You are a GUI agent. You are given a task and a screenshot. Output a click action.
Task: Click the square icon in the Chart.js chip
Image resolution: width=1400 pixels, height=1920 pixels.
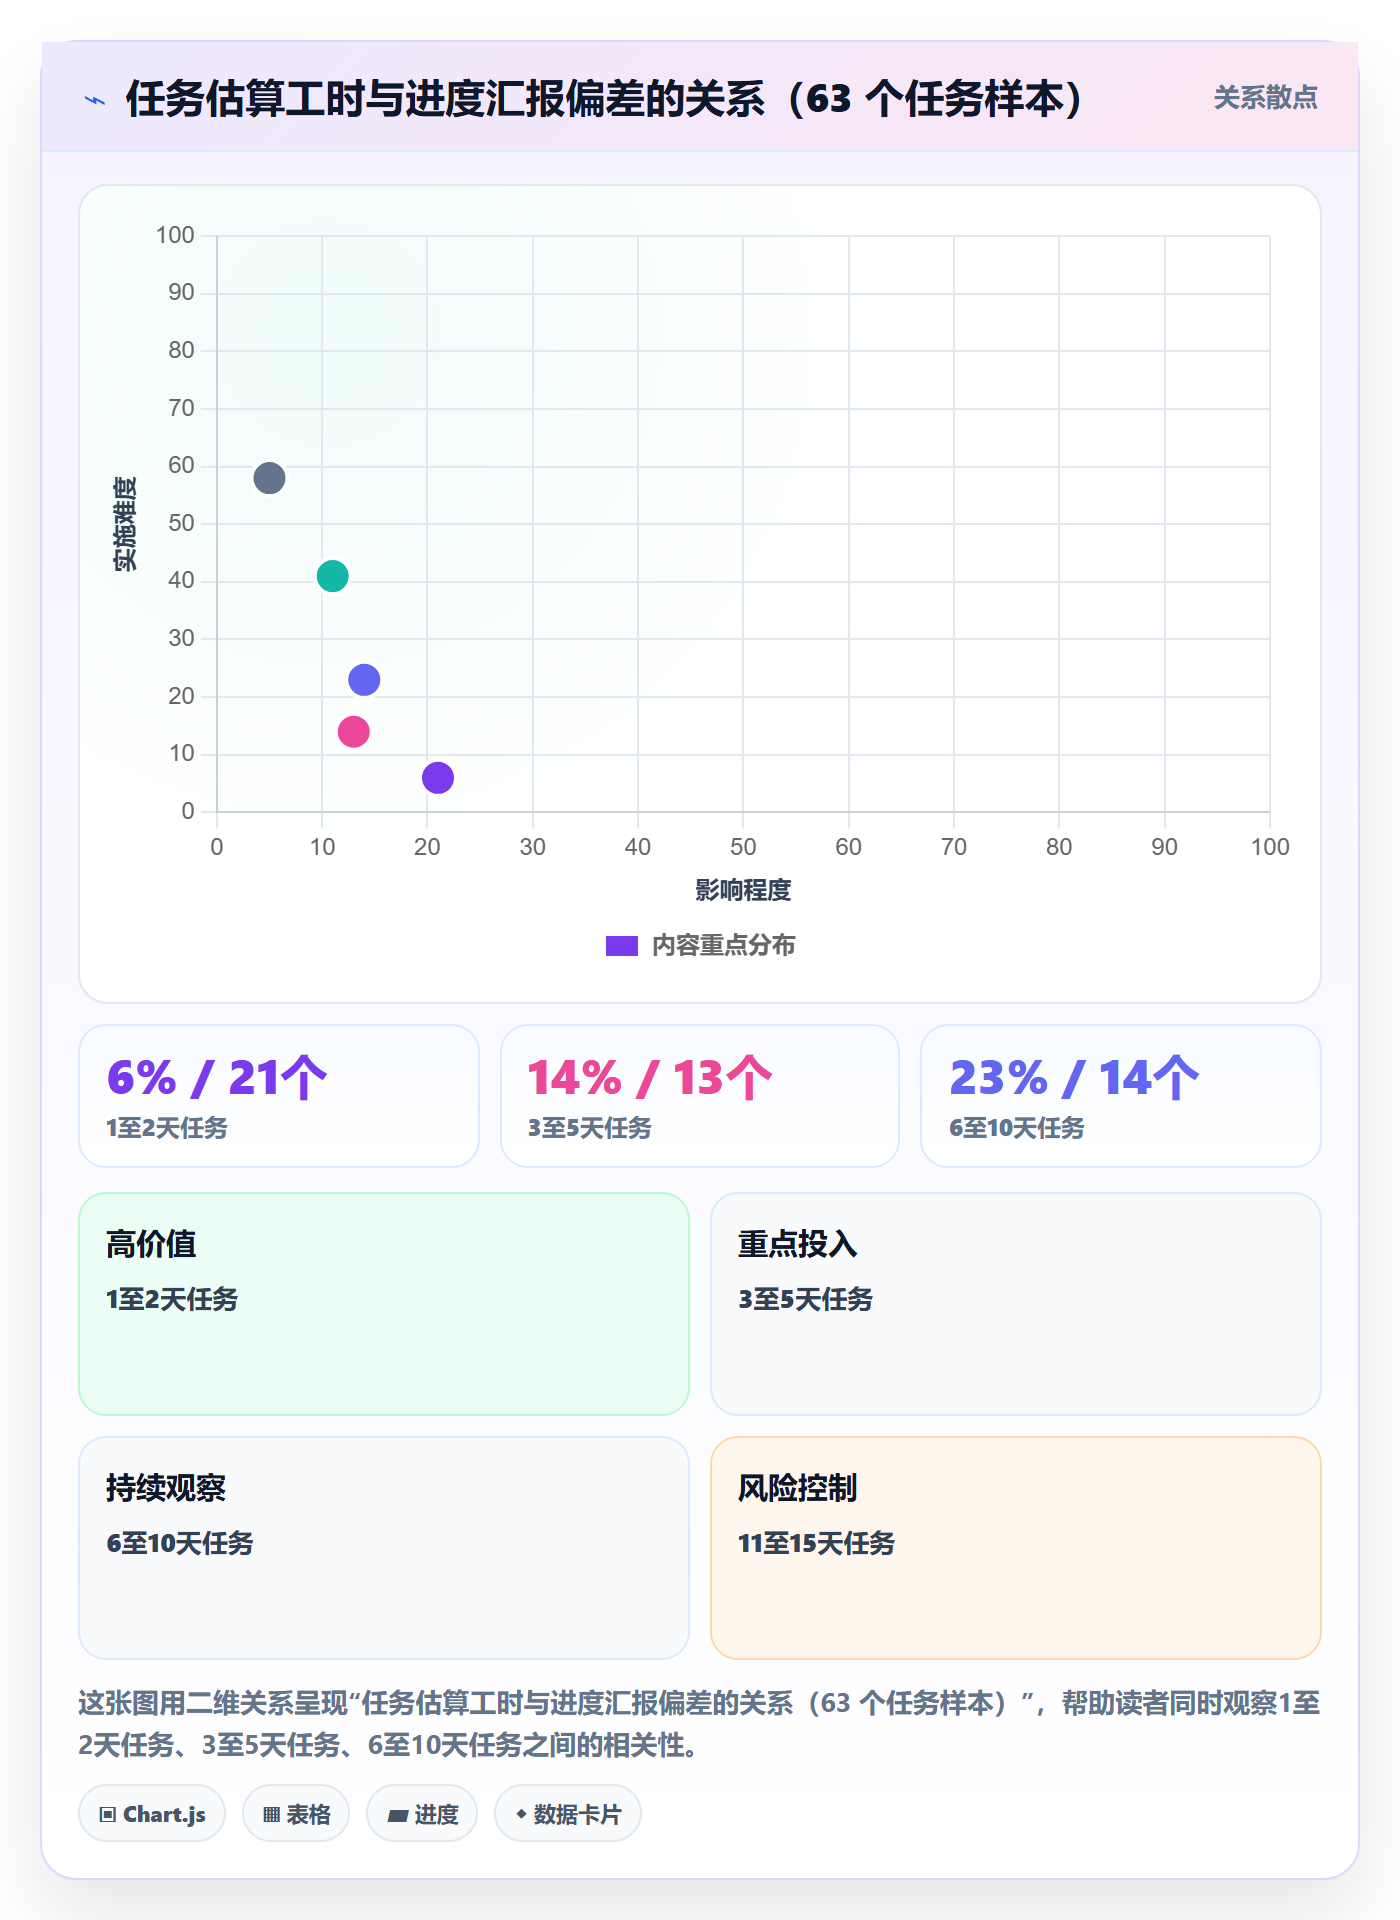click(108, 1815)
